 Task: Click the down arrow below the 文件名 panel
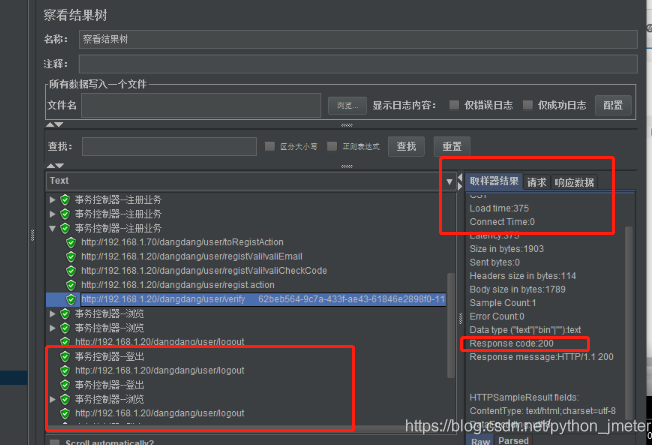(59, 125)
